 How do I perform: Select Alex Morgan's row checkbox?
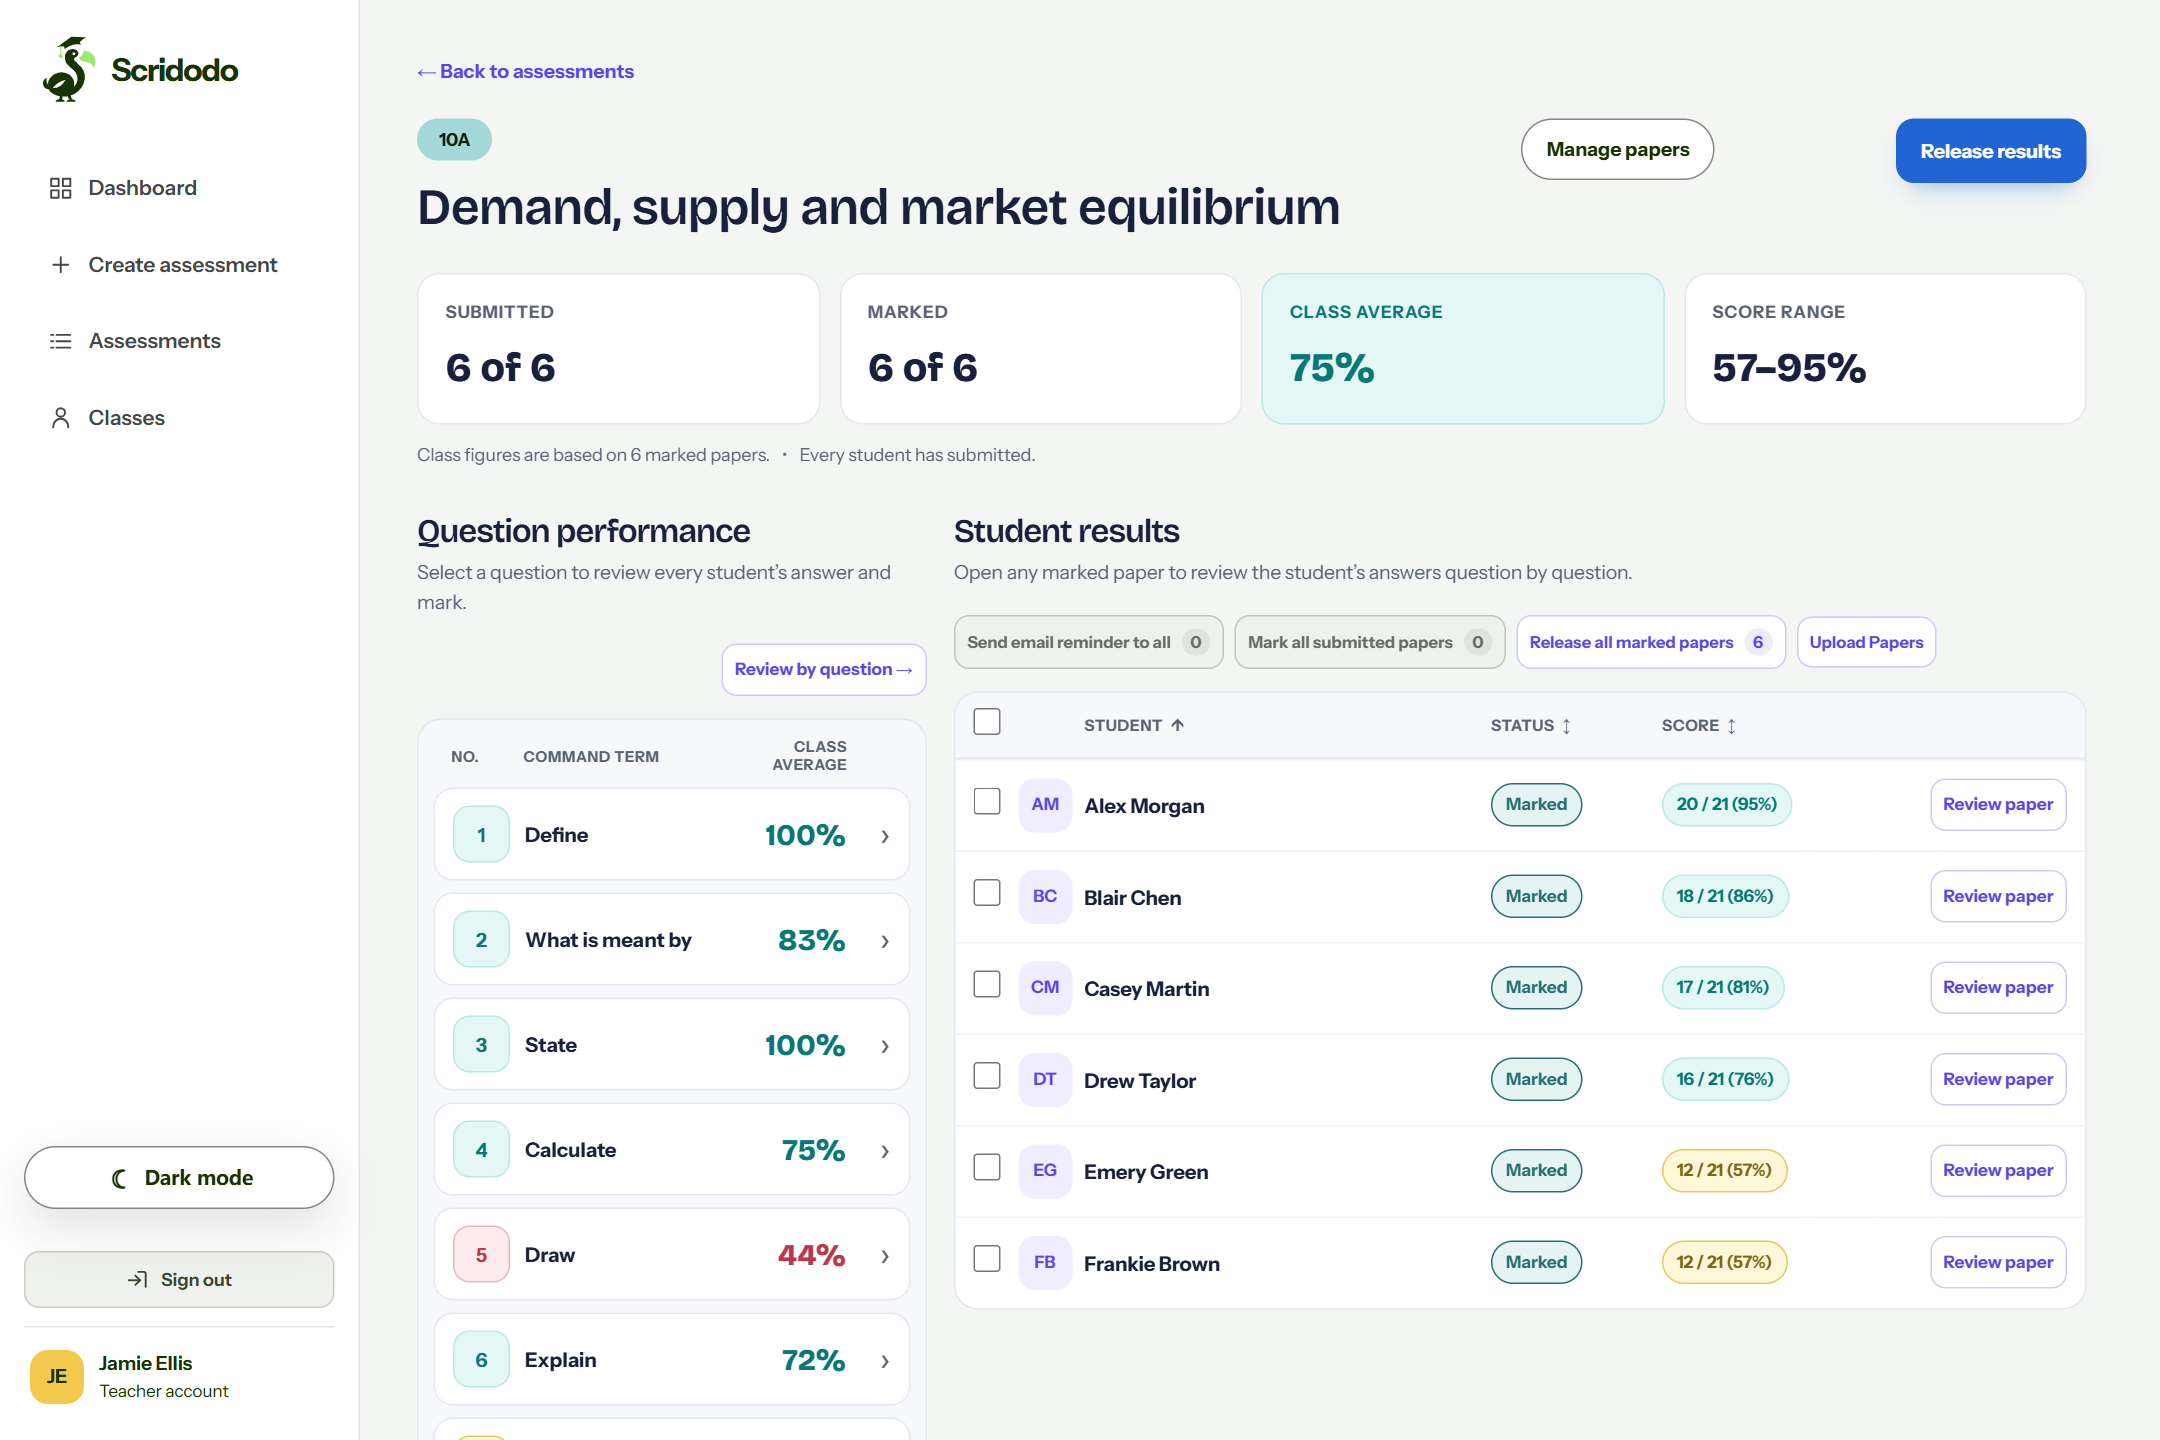987,801
